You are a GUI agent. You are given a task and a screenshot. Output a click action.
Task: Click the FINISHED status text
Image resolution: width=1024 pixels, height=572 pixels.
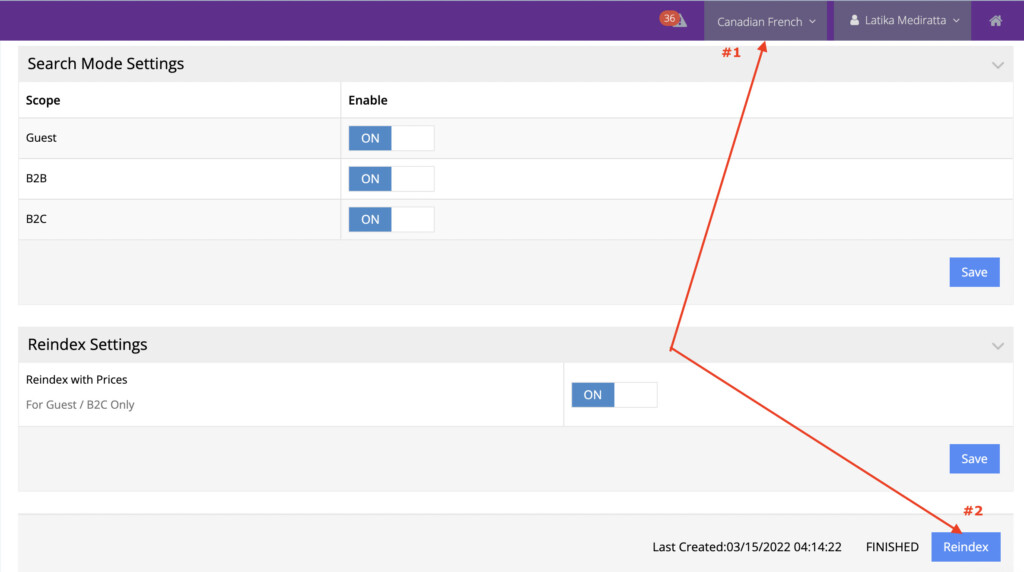[892, 547]
